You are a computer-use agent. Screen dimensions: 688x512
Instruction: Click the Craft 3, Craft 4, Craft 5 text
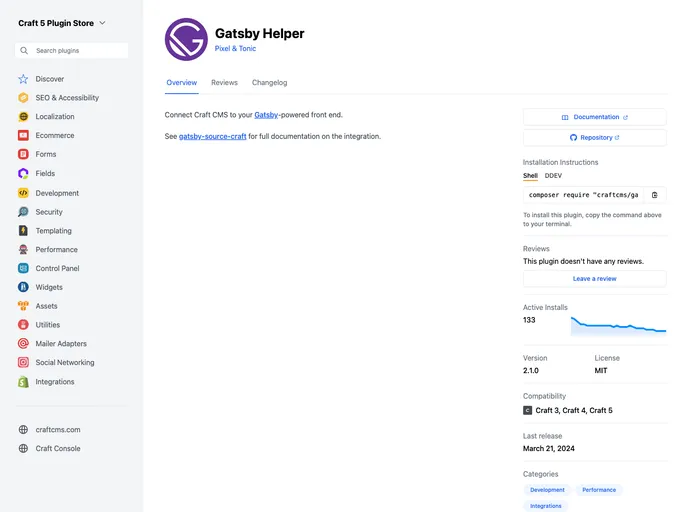574,410
